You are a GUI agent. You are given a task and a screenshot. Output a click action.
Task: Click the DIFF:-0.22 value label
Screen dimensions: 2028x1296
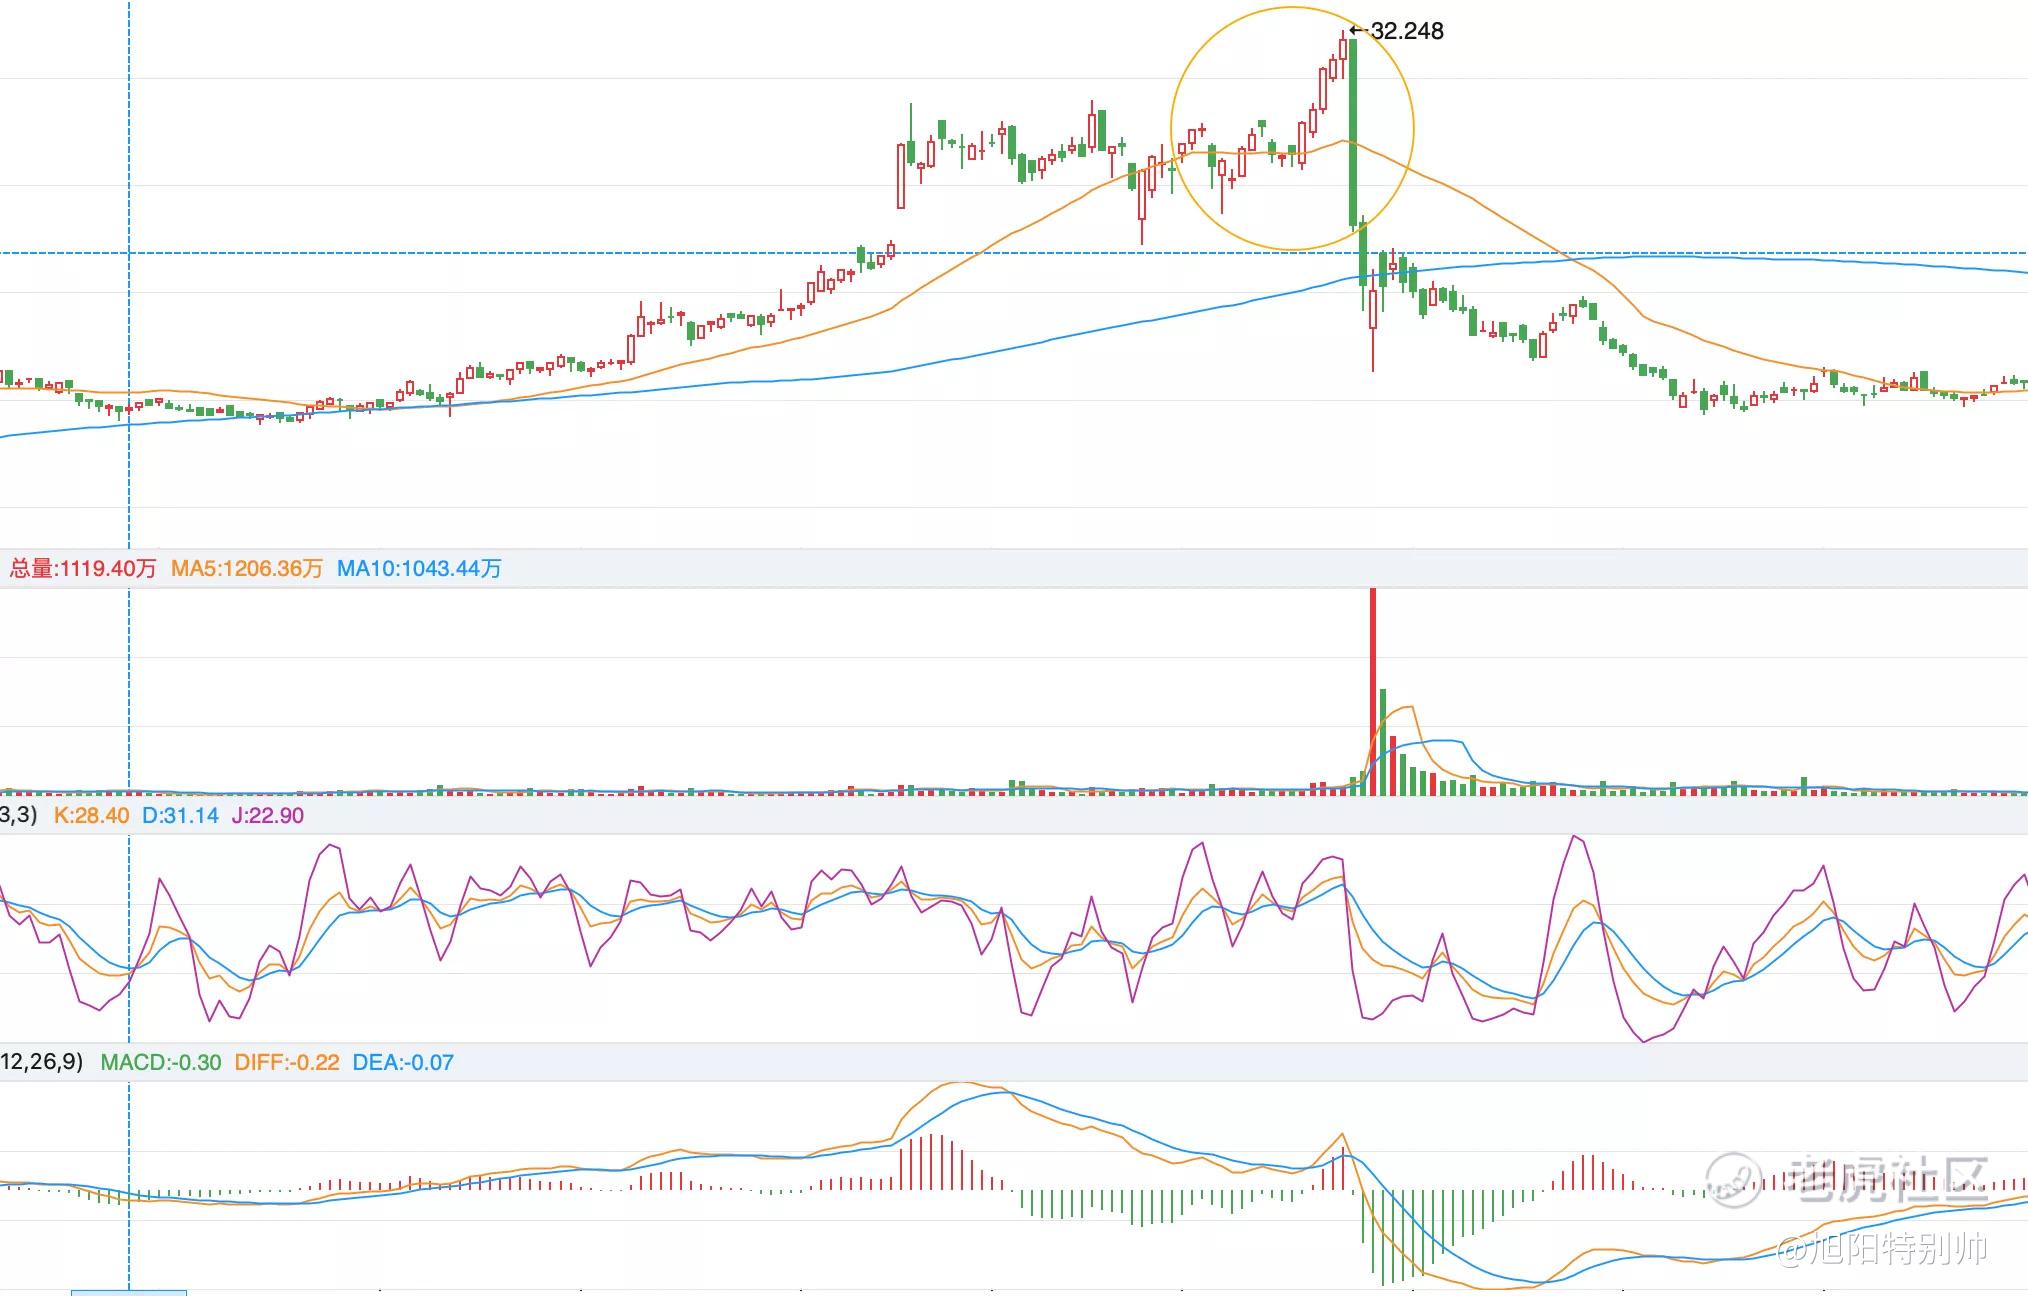[x=287, y=1063]
